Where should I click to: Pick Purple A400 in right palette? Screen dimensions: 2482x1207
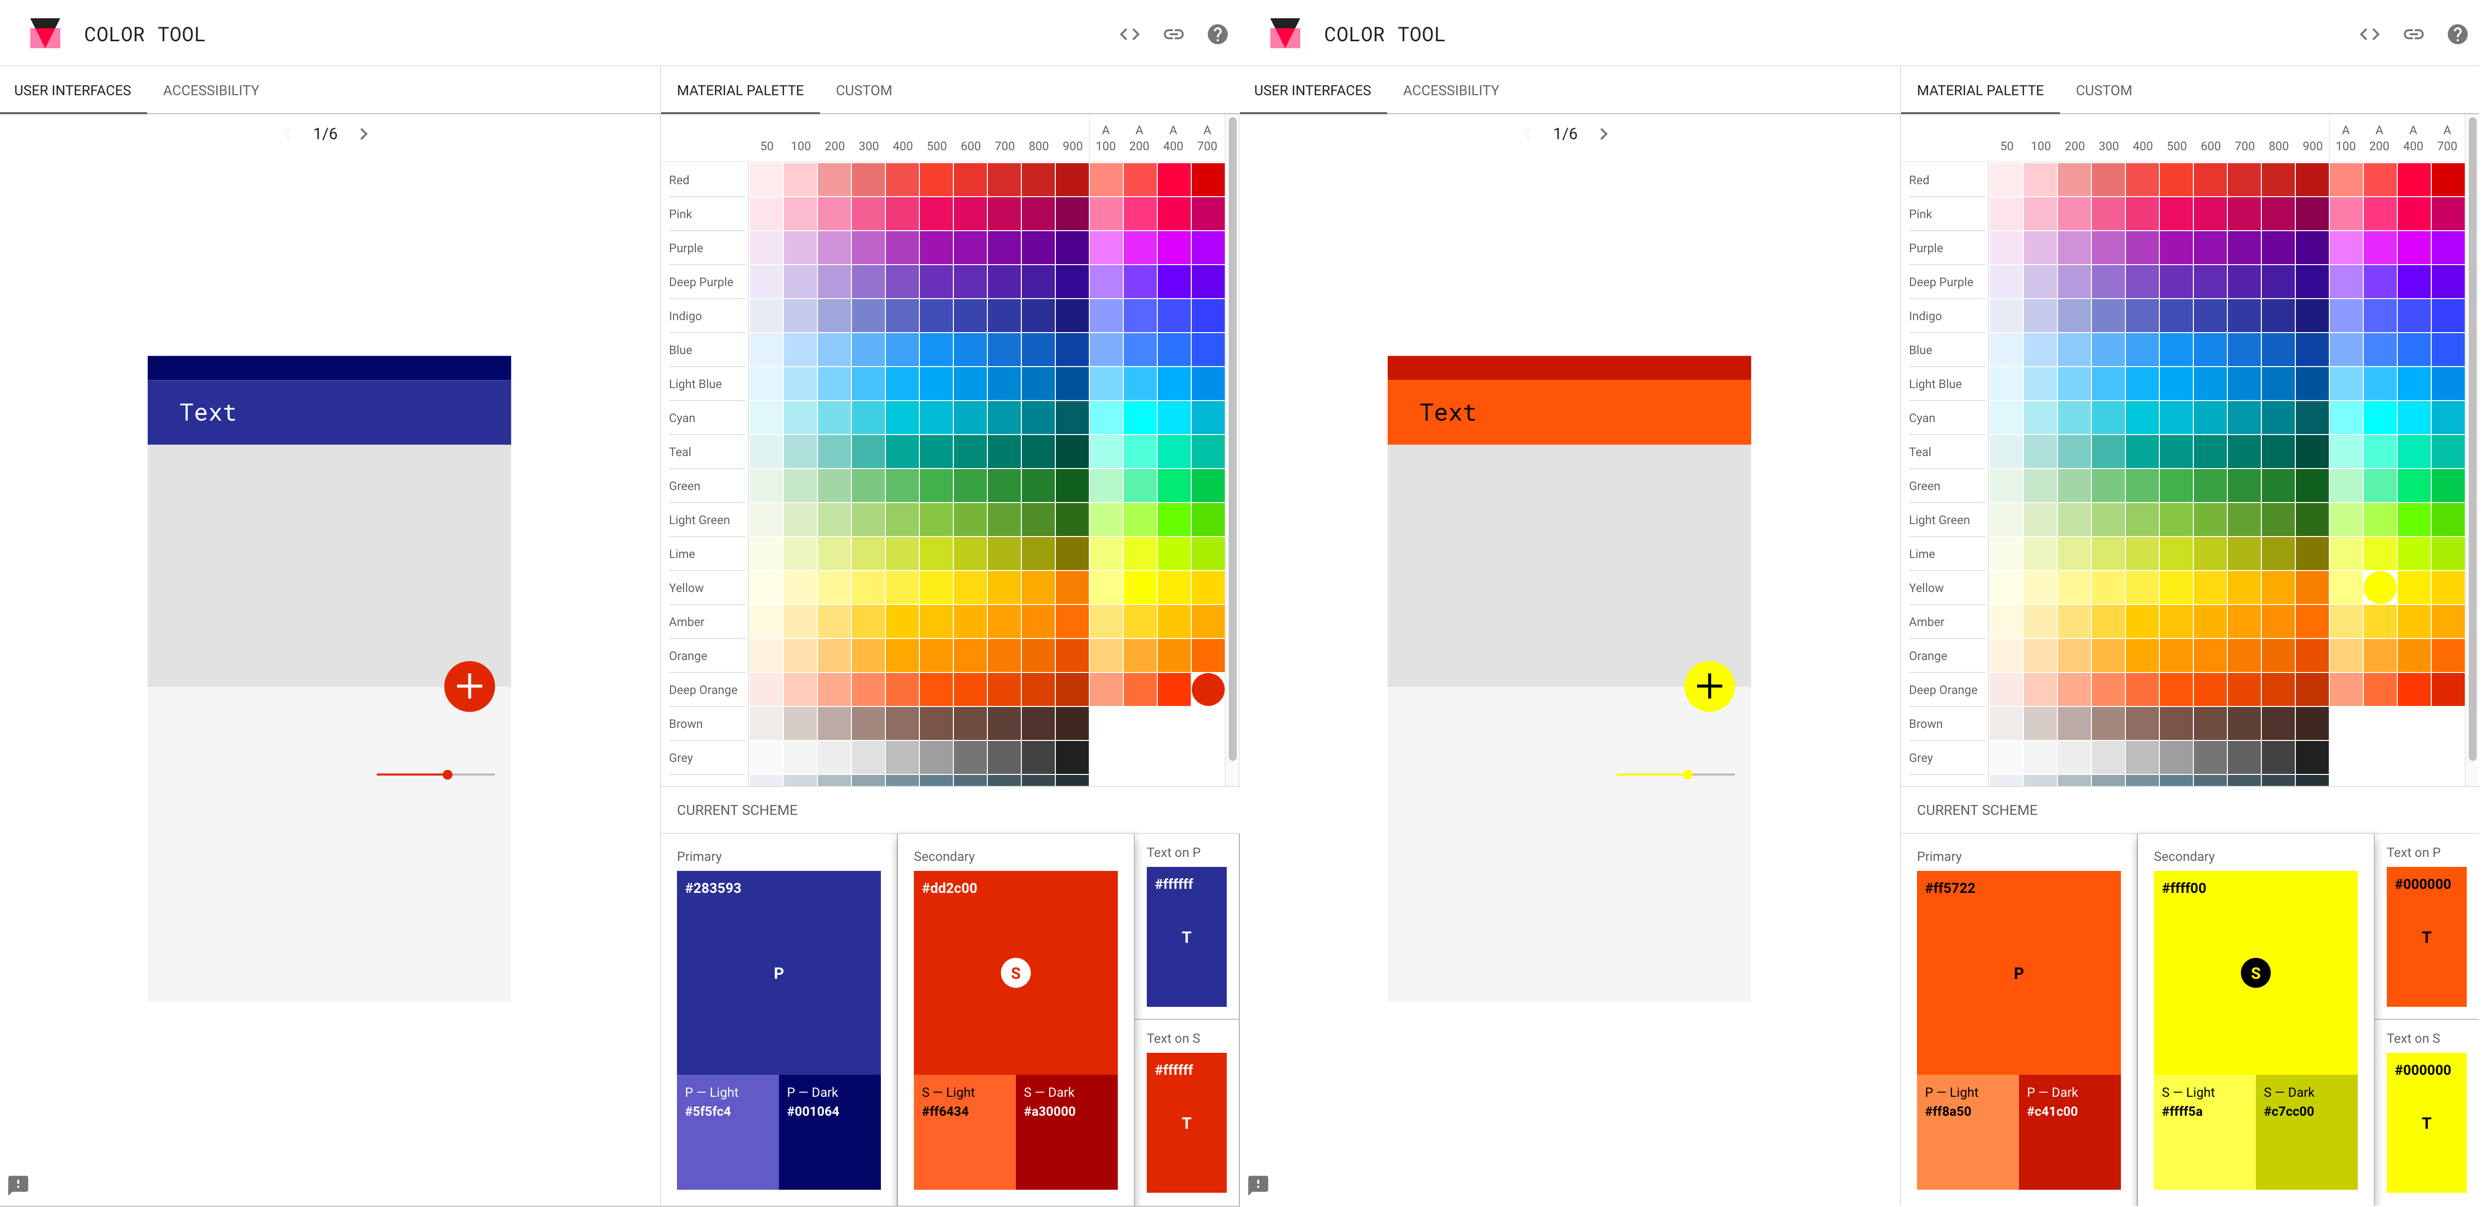point(2414,248)
